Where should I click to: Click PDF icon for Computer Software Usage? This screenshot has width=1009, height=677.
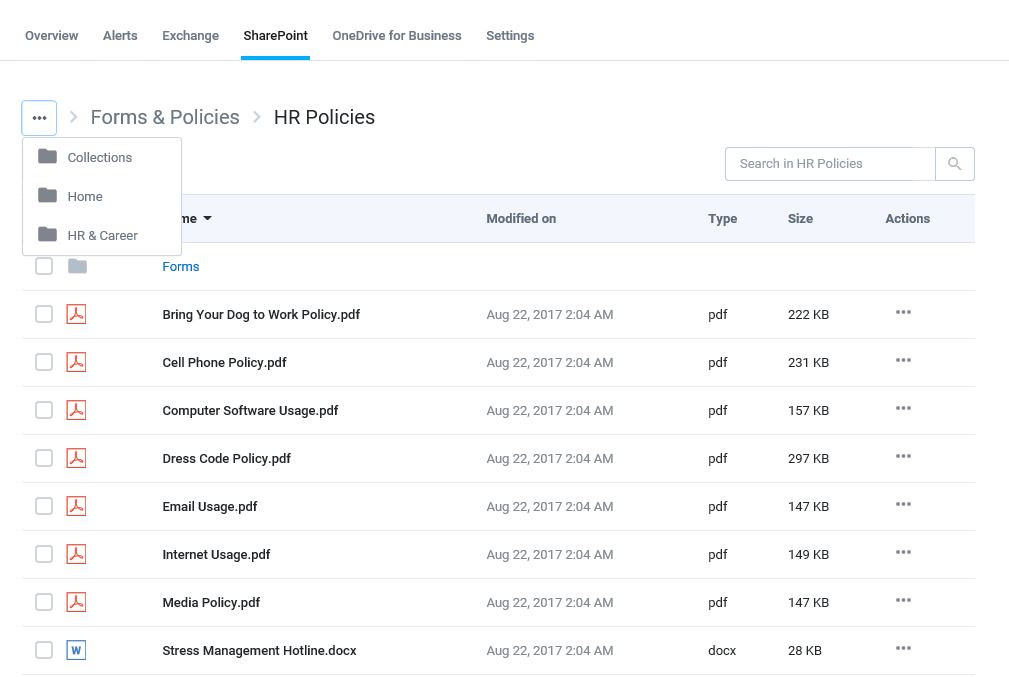(76, 410)
